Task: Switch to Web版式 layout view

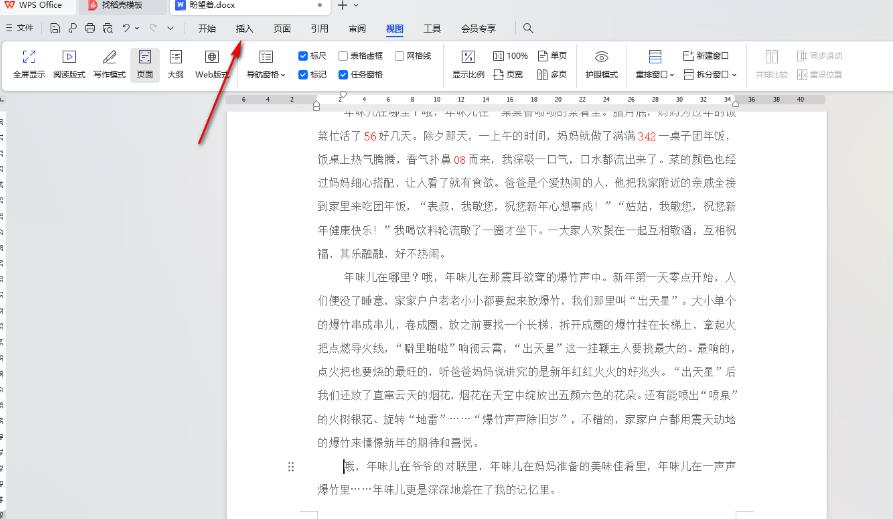Action: (212, 64)
